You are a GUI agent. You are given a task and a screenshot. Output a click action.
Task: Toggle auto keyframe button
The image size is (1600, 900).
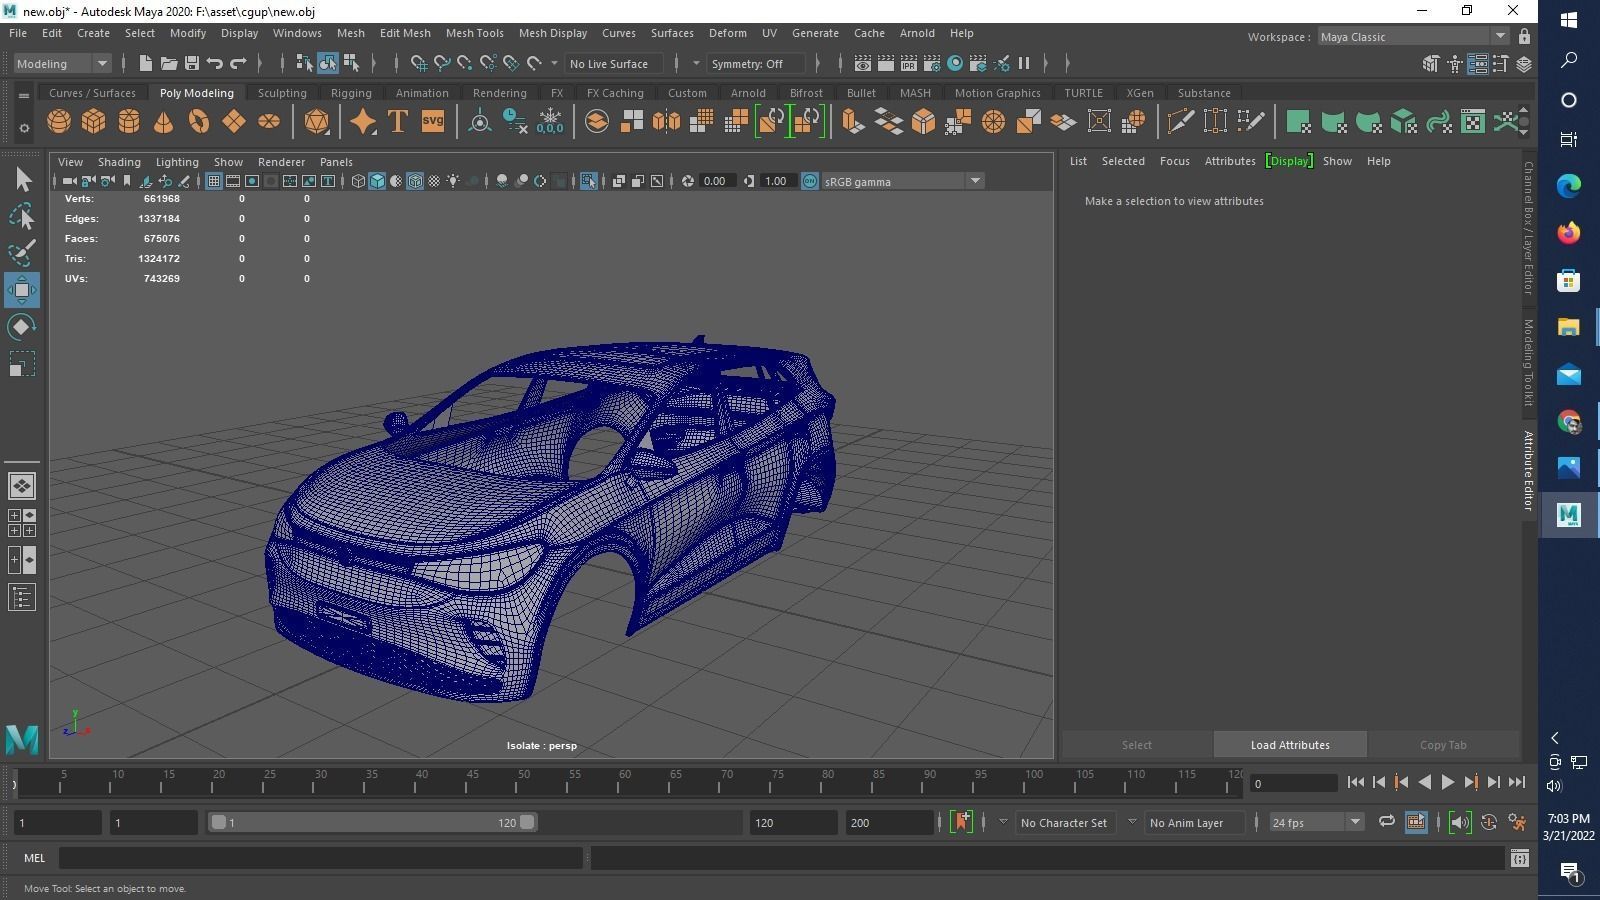tap(1489, 822)
